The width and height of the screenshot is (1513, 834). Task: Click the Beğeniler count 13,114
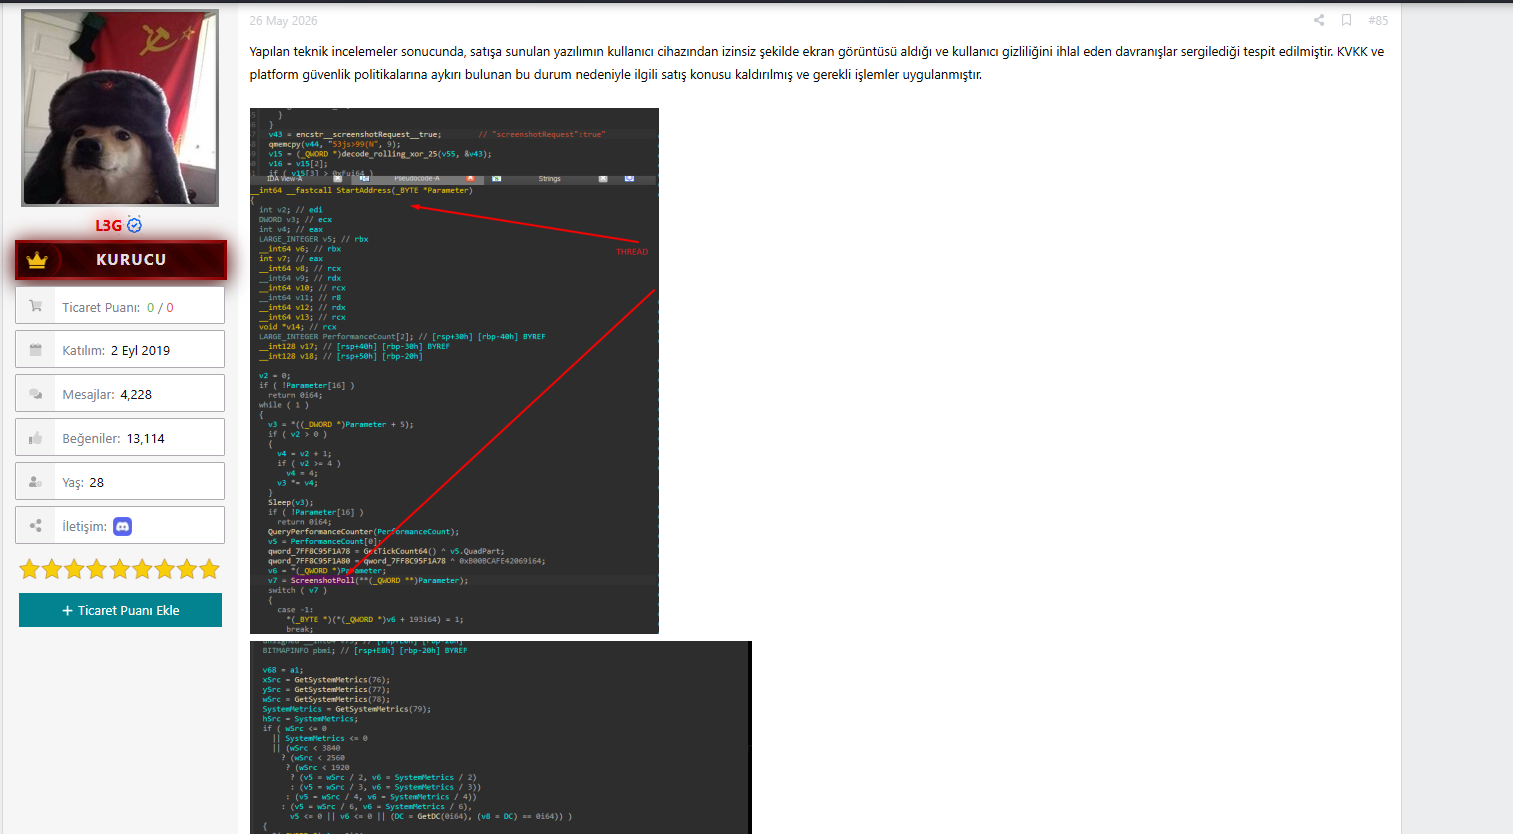point(146,439)
